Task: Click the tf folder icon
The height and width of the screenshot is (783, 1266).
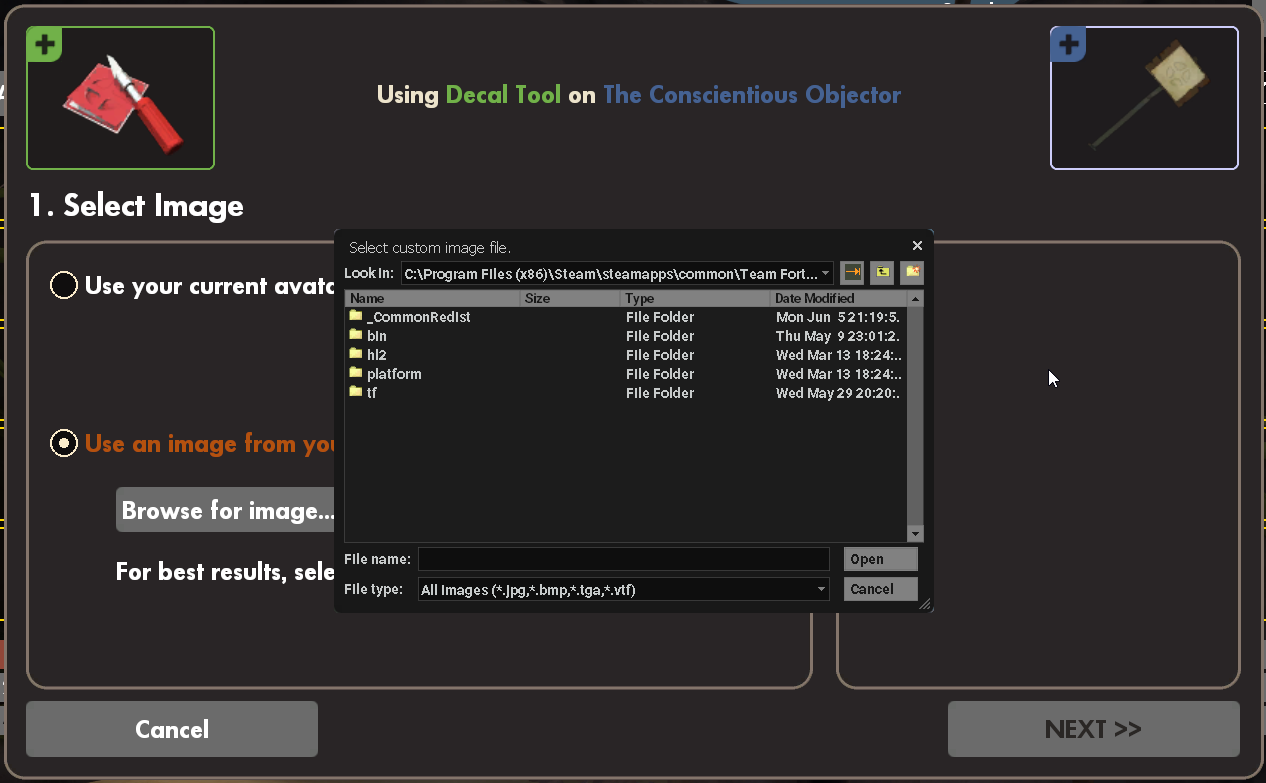Action: [355, 392]
